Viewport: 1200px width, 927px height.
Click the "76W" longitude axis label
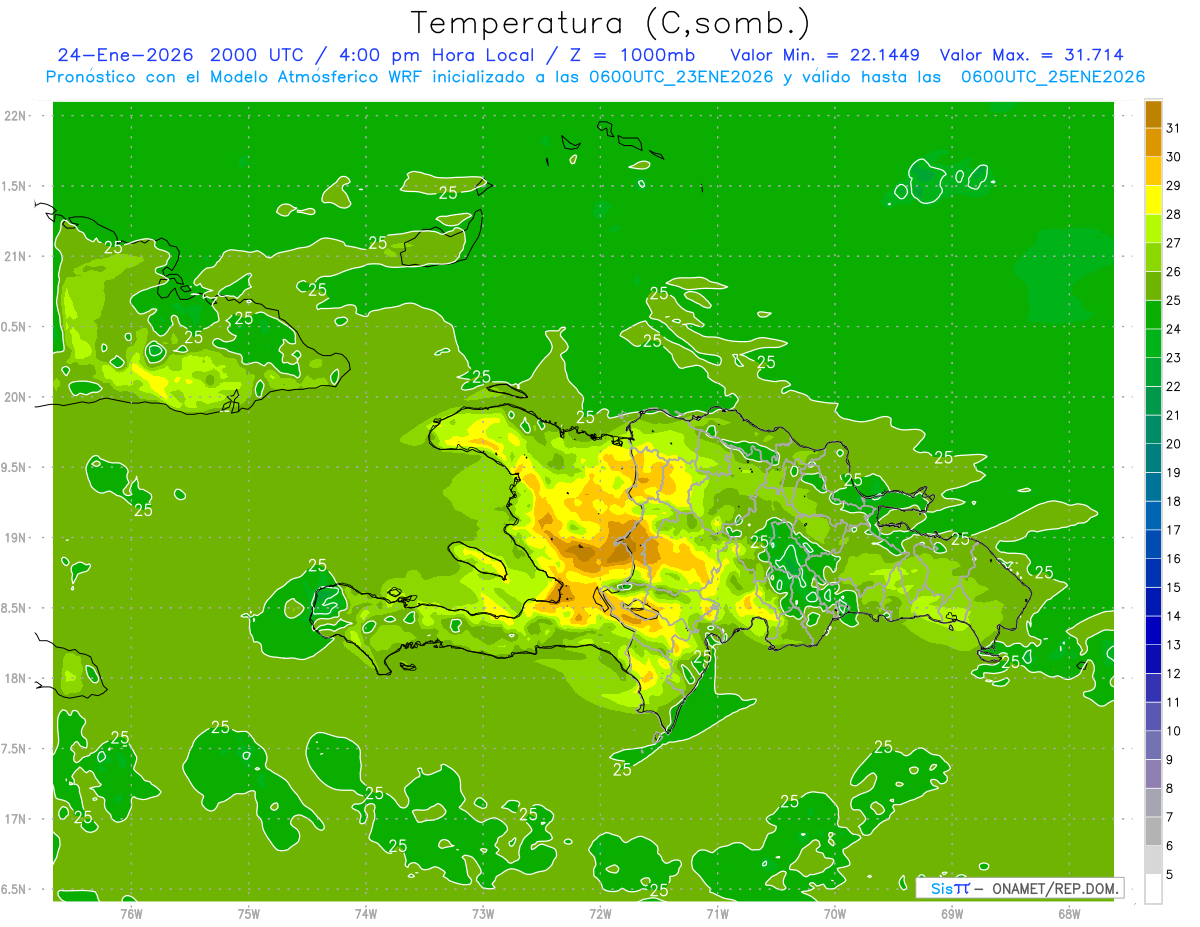point(131,913)
